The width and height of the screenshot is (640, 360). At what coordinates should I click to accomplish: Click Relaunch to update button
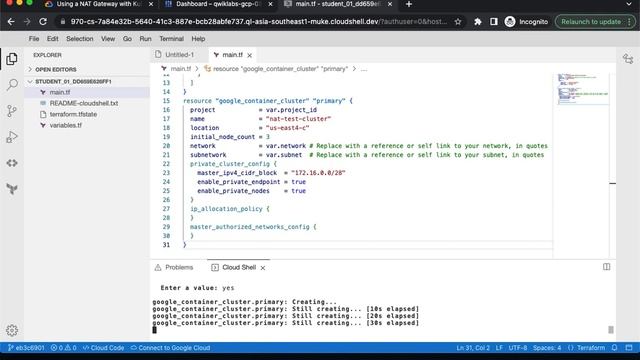point(595,22)
